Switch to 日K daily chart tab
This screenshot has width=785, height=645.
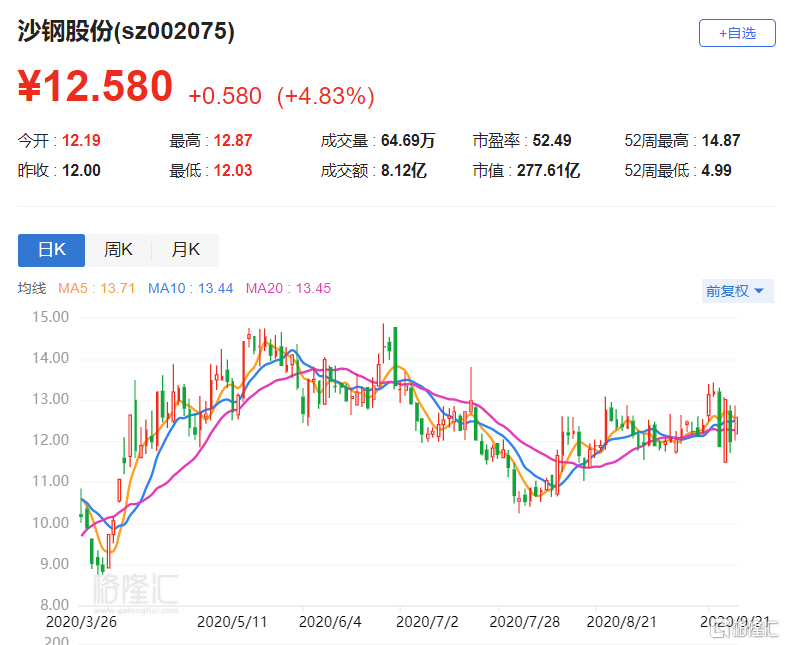[x=52, y=250]
